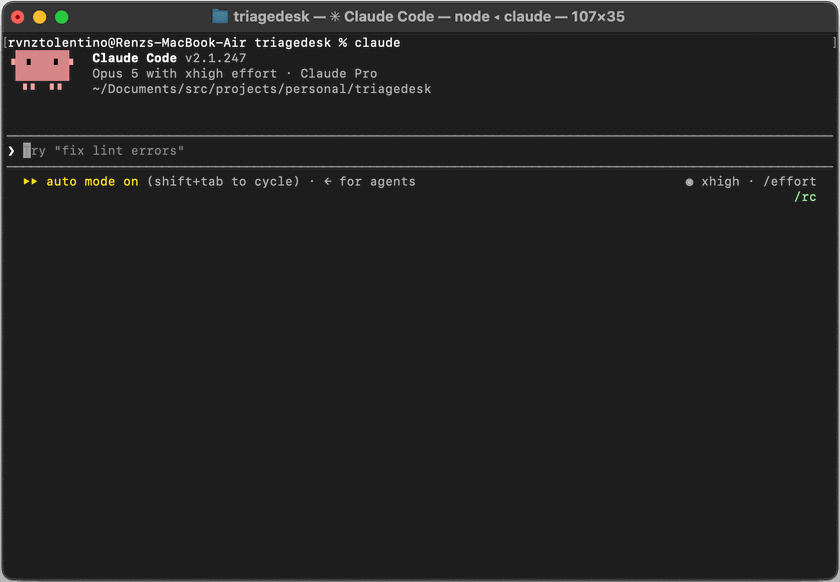
Task: Click the 'Claude Pro' plan text
Action: (339, 73)
